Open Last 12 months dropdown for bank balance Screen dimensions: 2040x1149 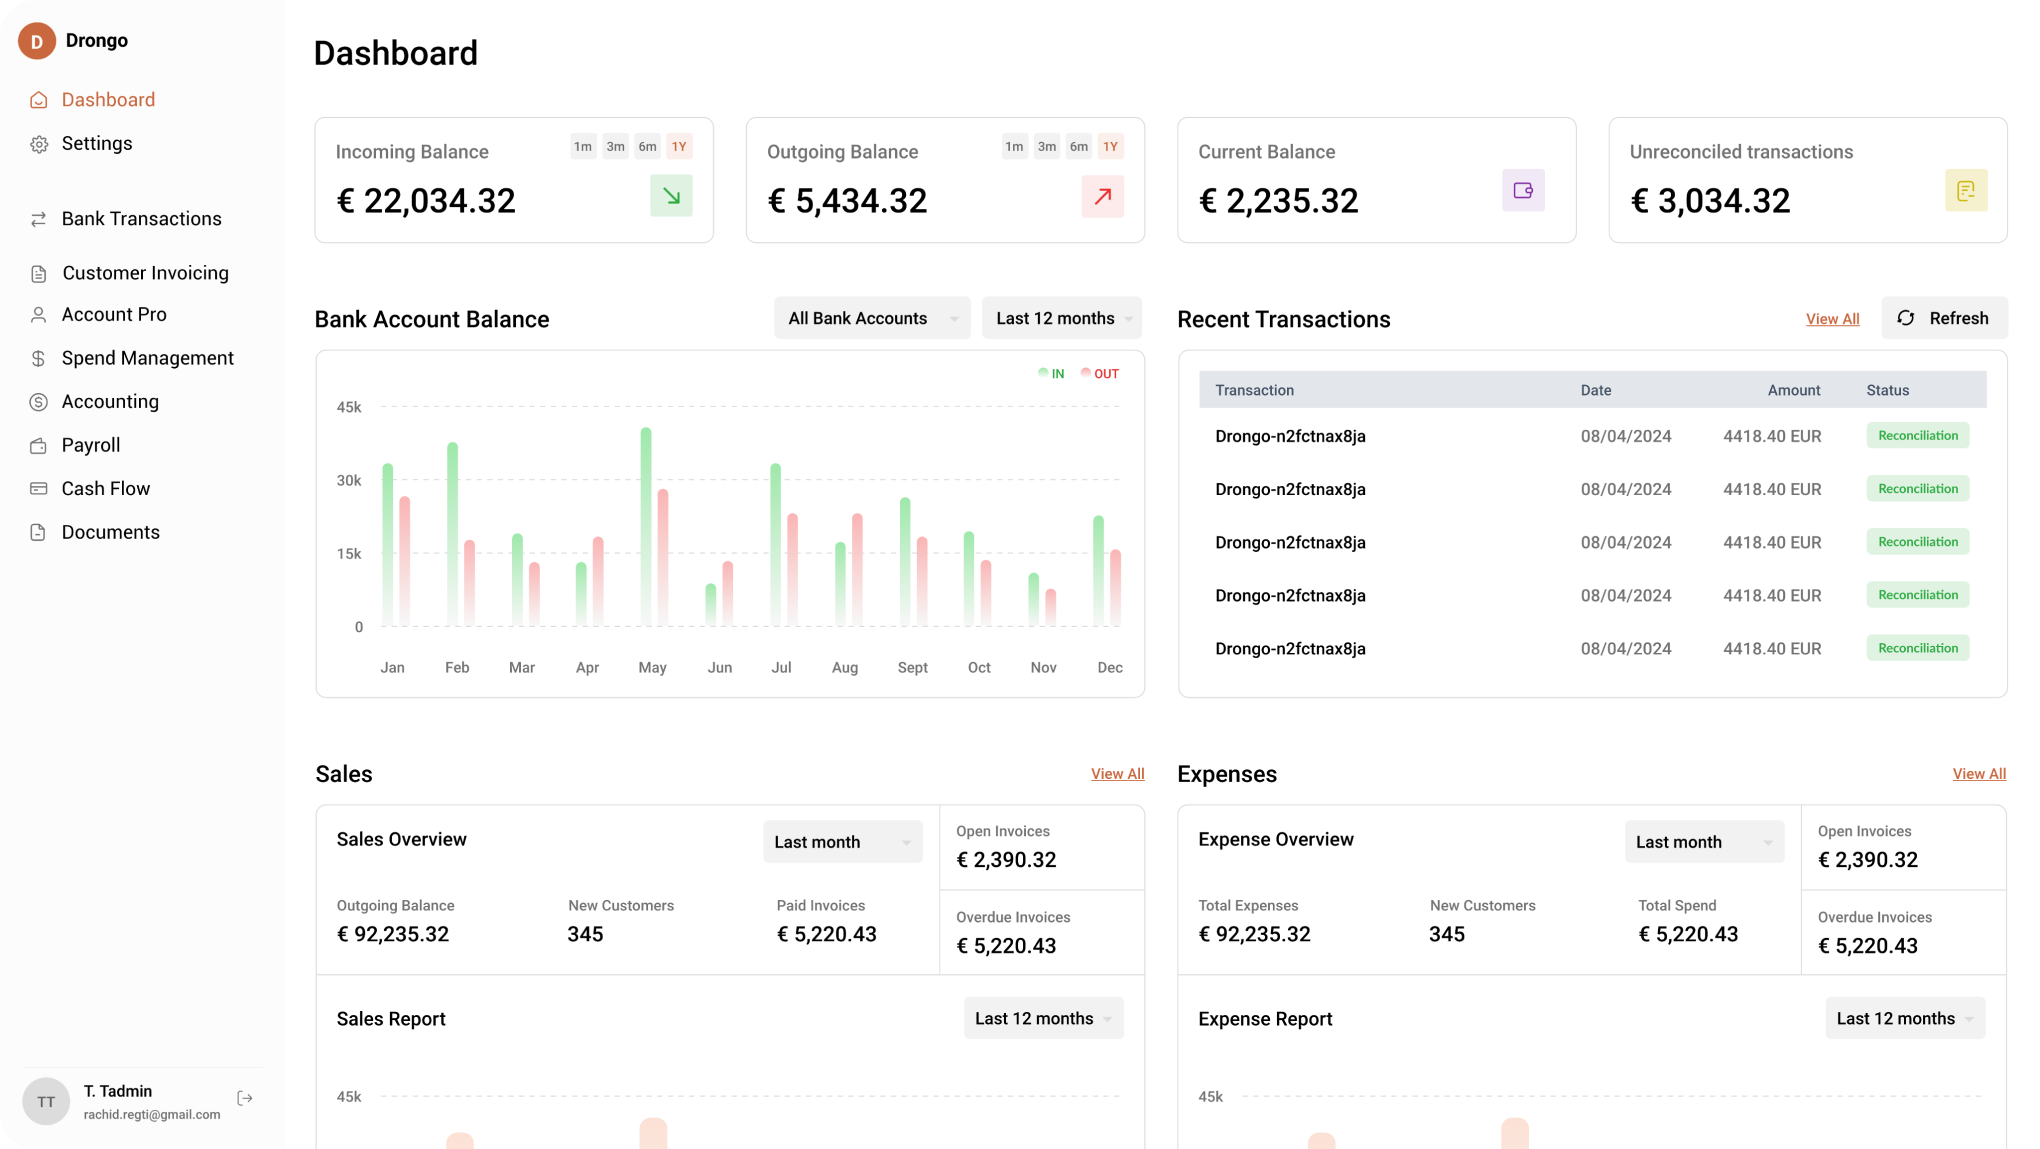click(x=1061, y=318)
